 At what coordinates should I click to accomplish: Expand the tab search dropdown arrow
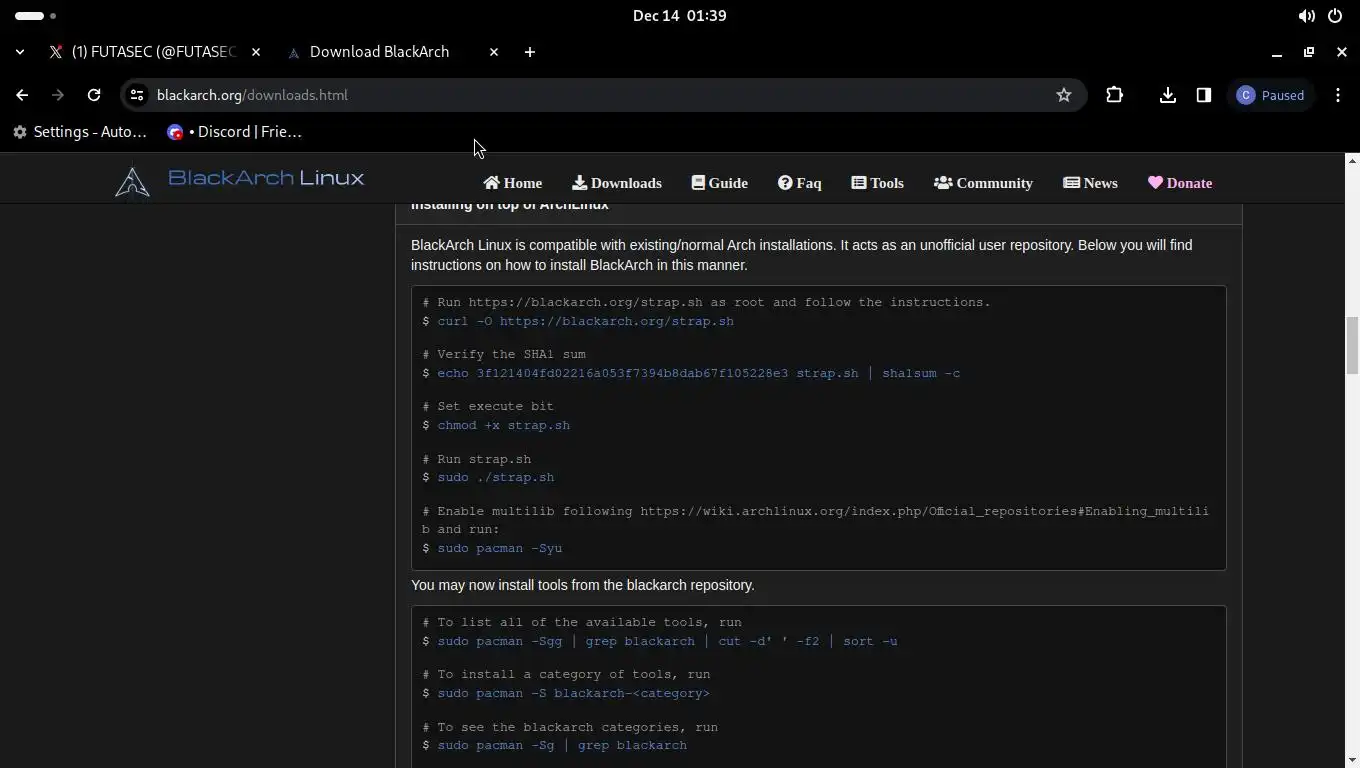[20, 52]
